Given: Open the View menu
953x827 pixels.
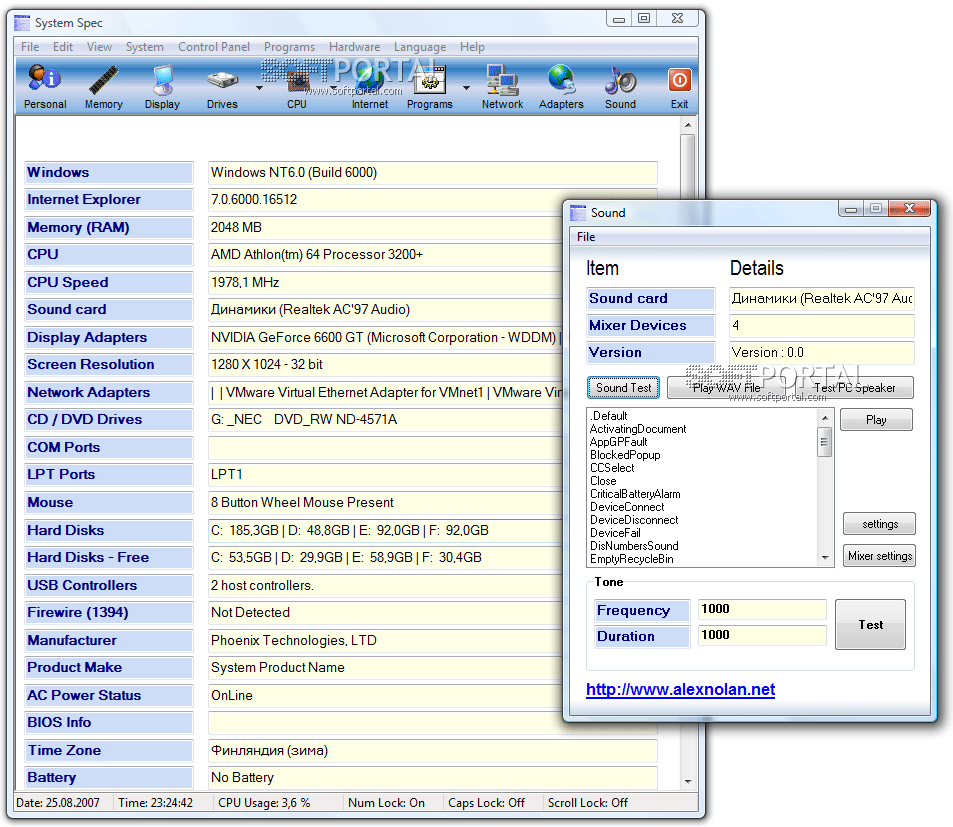Looking at the screenshot, I should tap(99, 47).
